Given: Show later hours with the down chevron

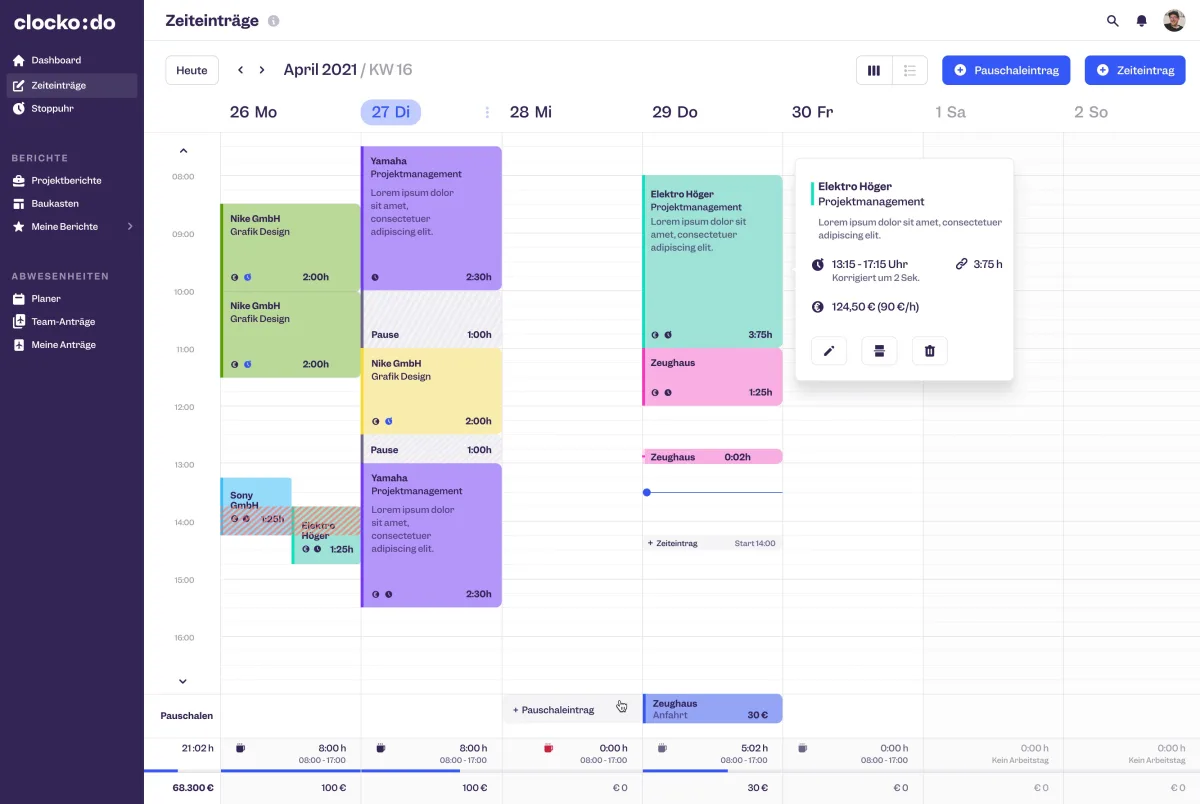Looking at the screenshot, I should tap(183, 681).
